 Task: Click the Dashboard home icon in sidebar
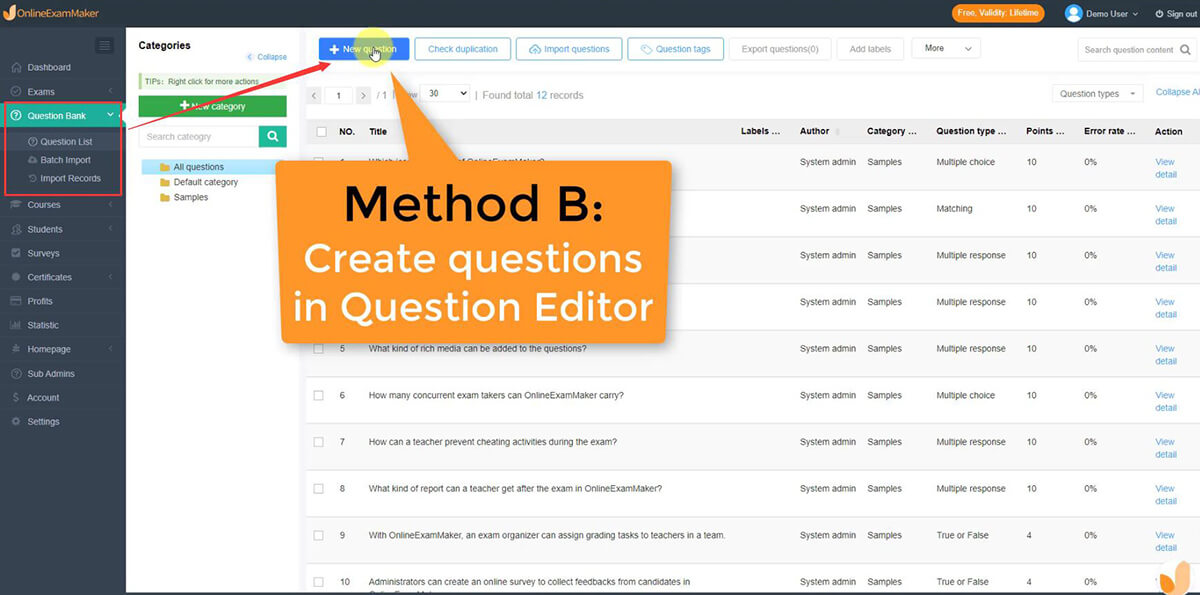coord(16,68)
